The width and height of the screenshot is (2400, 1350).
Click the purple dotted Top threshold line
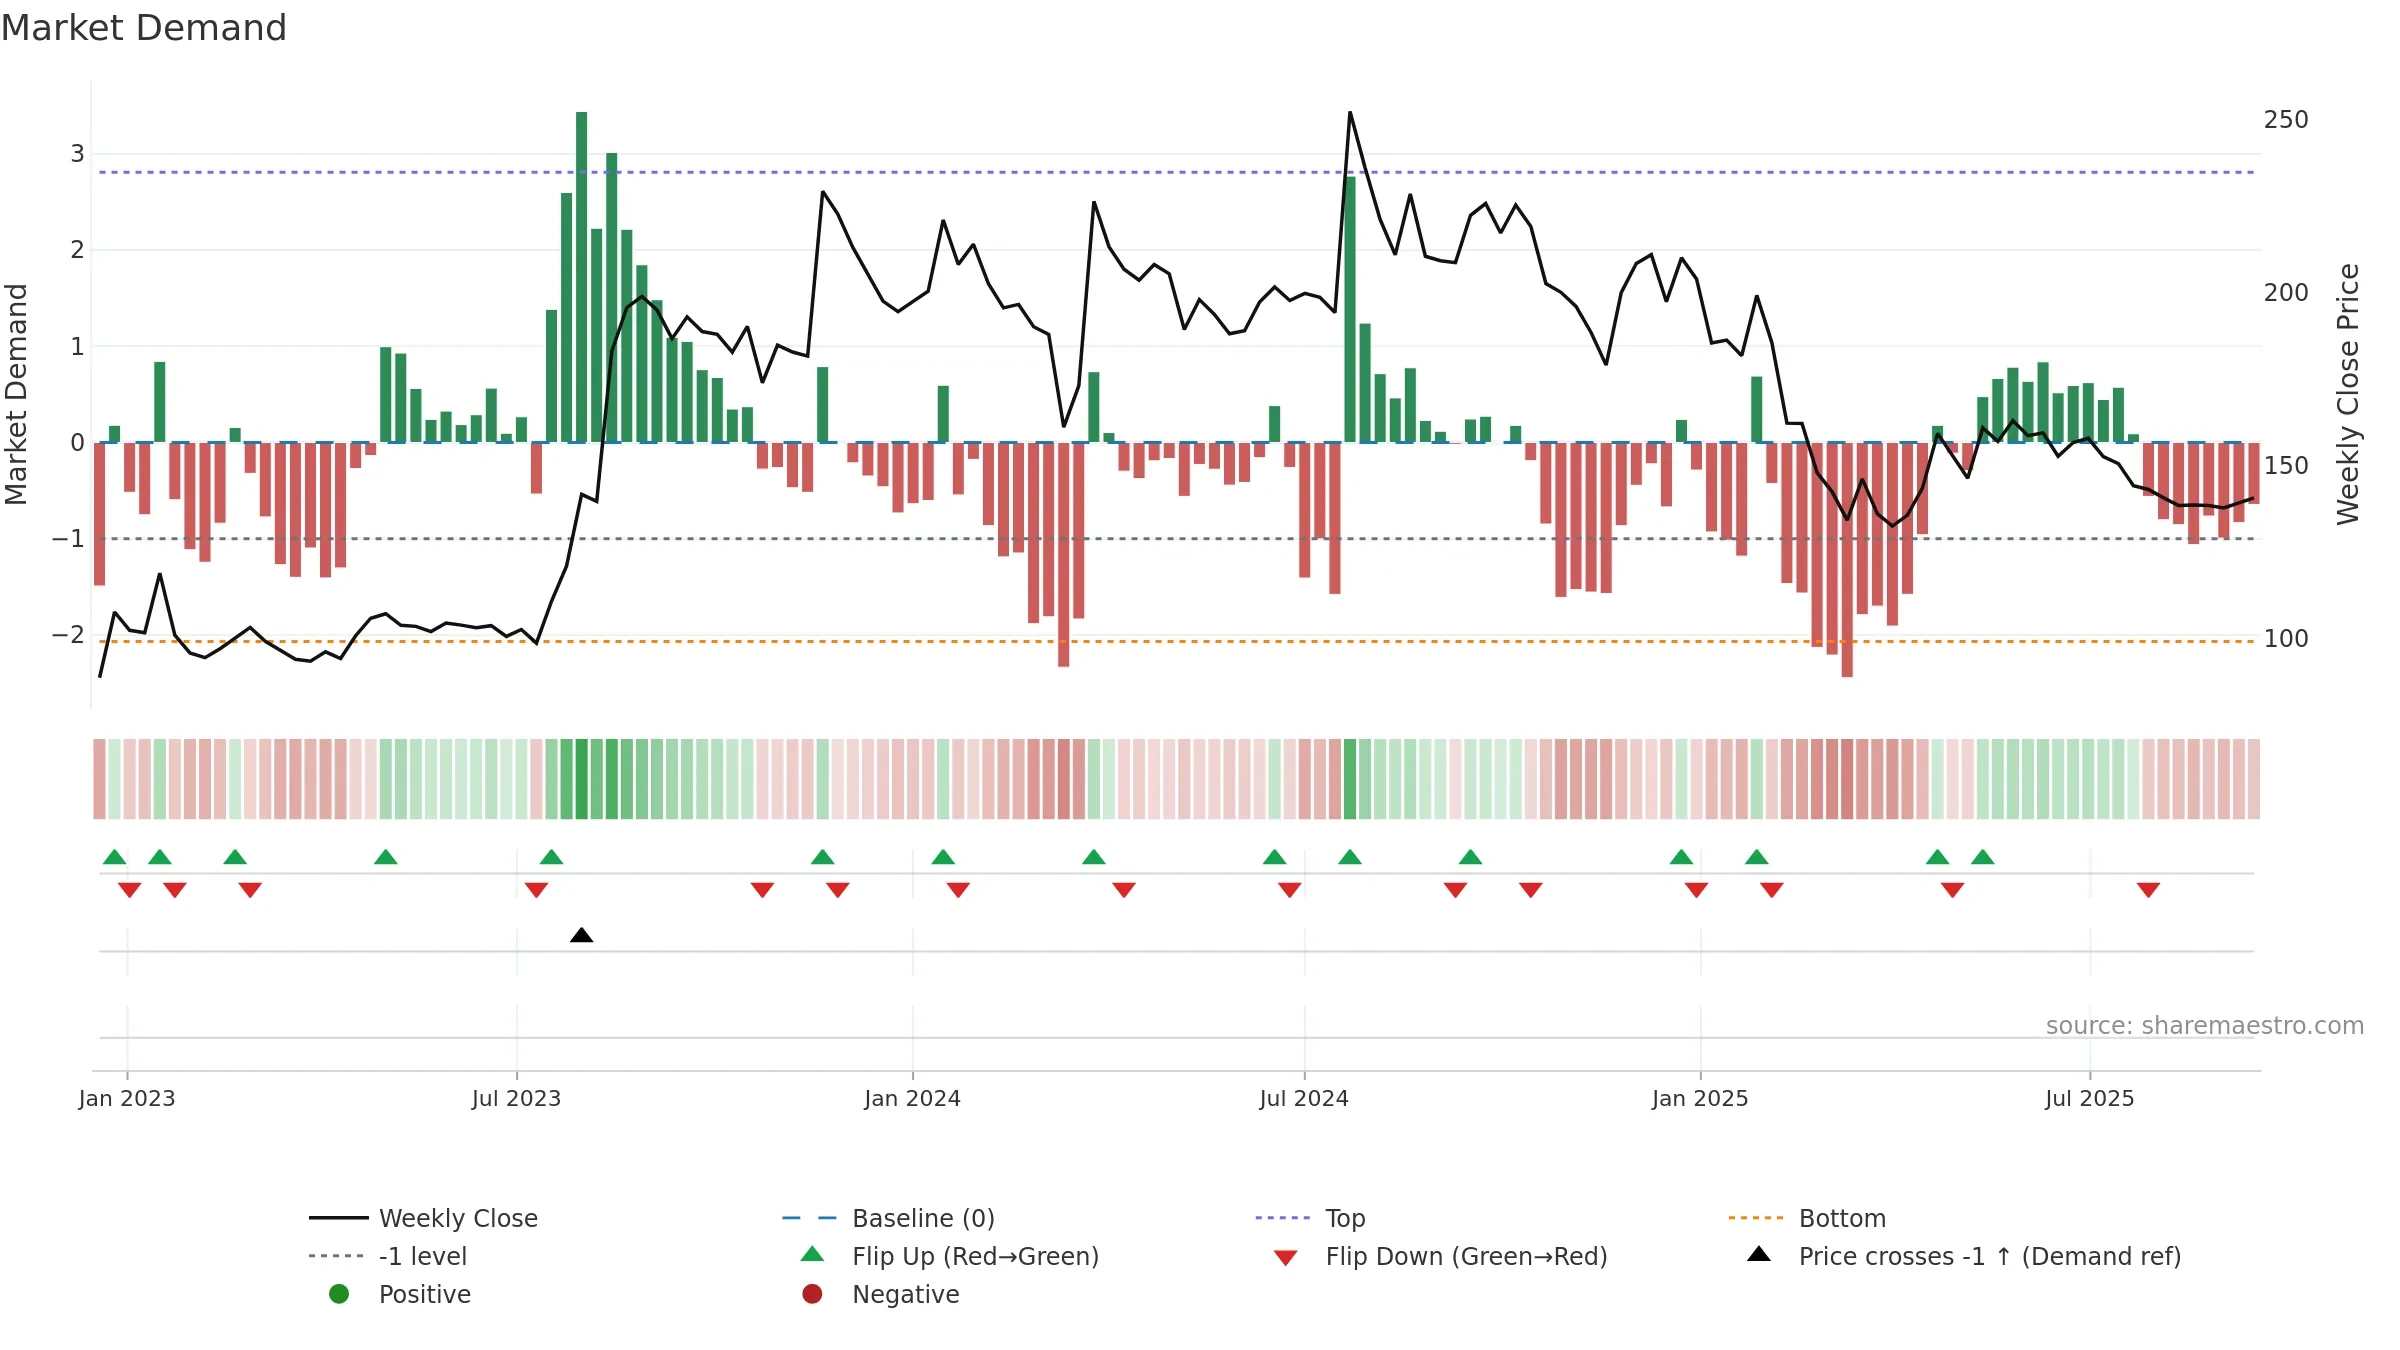point(1176,172)
